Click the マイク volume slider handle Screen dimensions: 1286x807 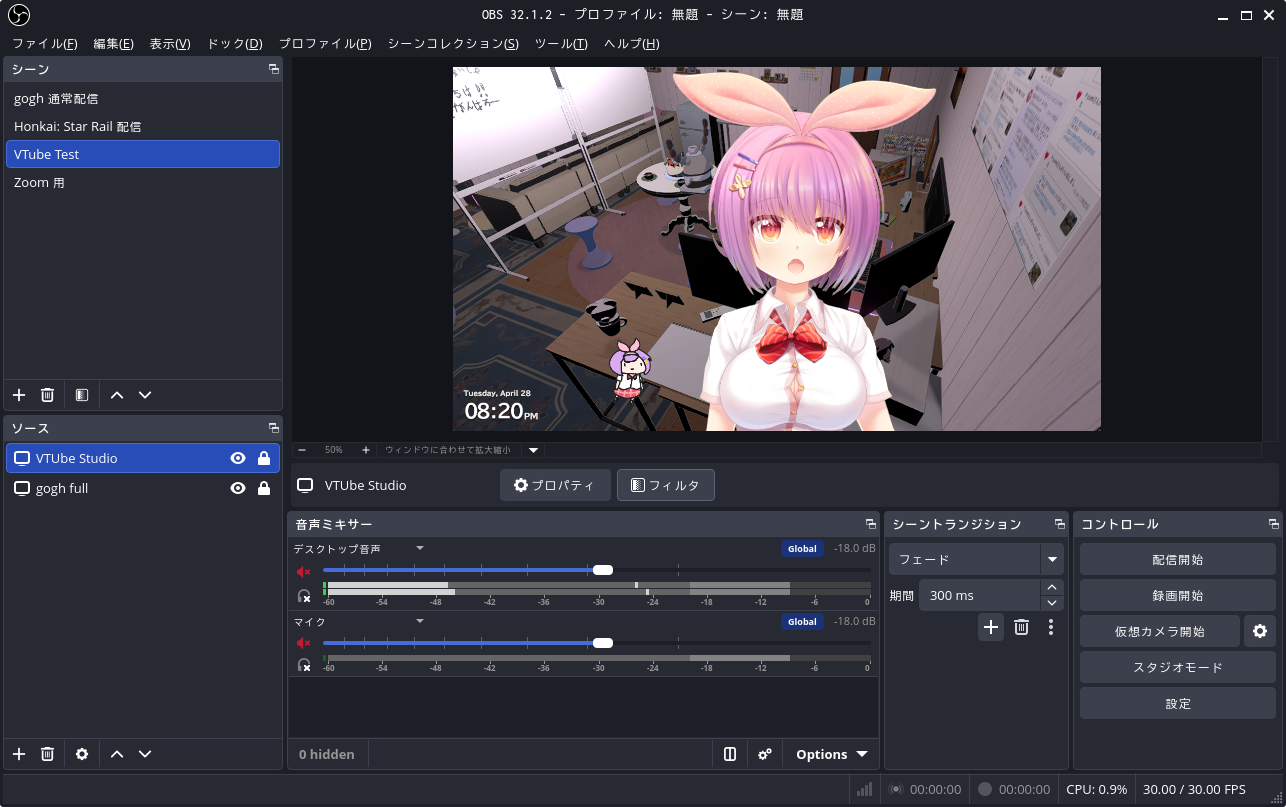point(602,643)
